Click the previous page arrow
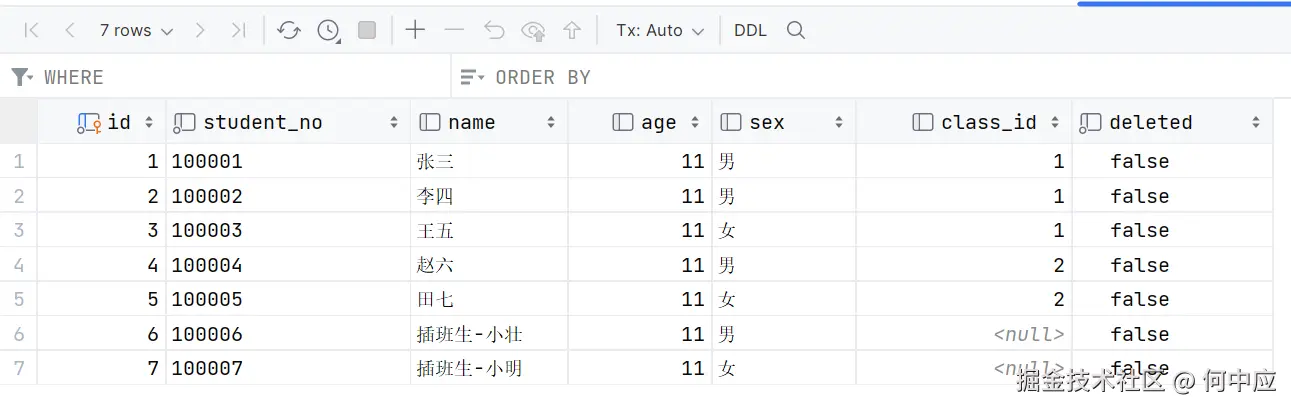1291x409 pixels. [x=69, y=31]
